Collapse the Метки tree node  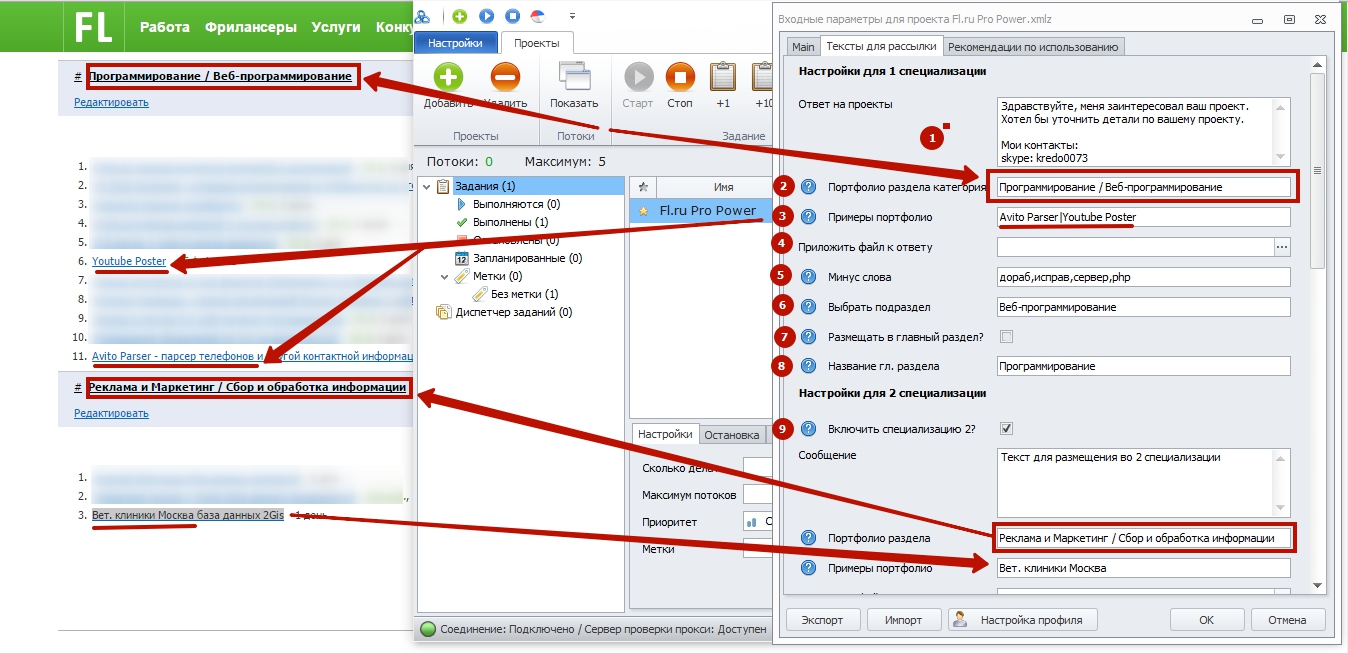pos(445,276)
